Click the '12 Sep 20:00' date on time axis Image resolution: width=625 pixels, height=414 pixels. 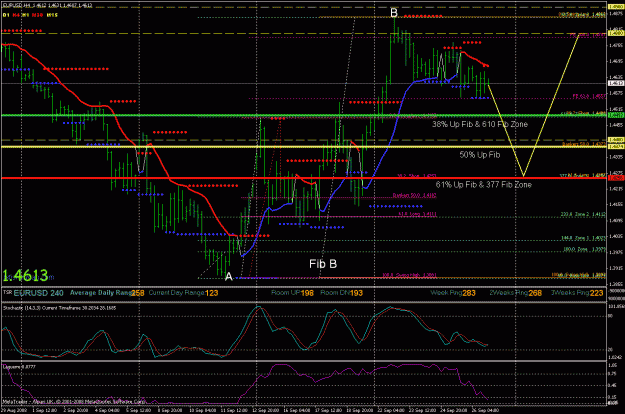(x=265, y=410)
